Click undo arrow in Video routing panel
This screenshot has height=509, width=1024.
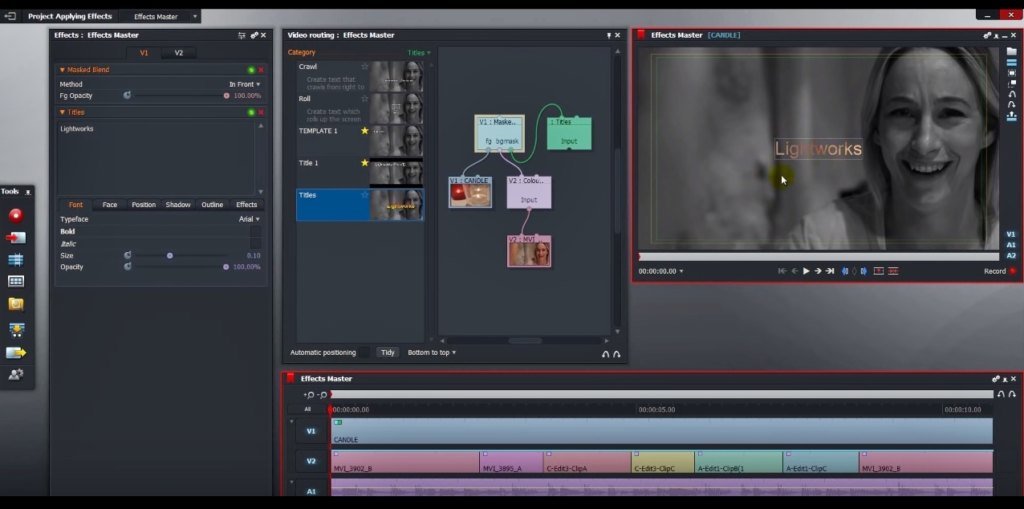tap(605, 354)
